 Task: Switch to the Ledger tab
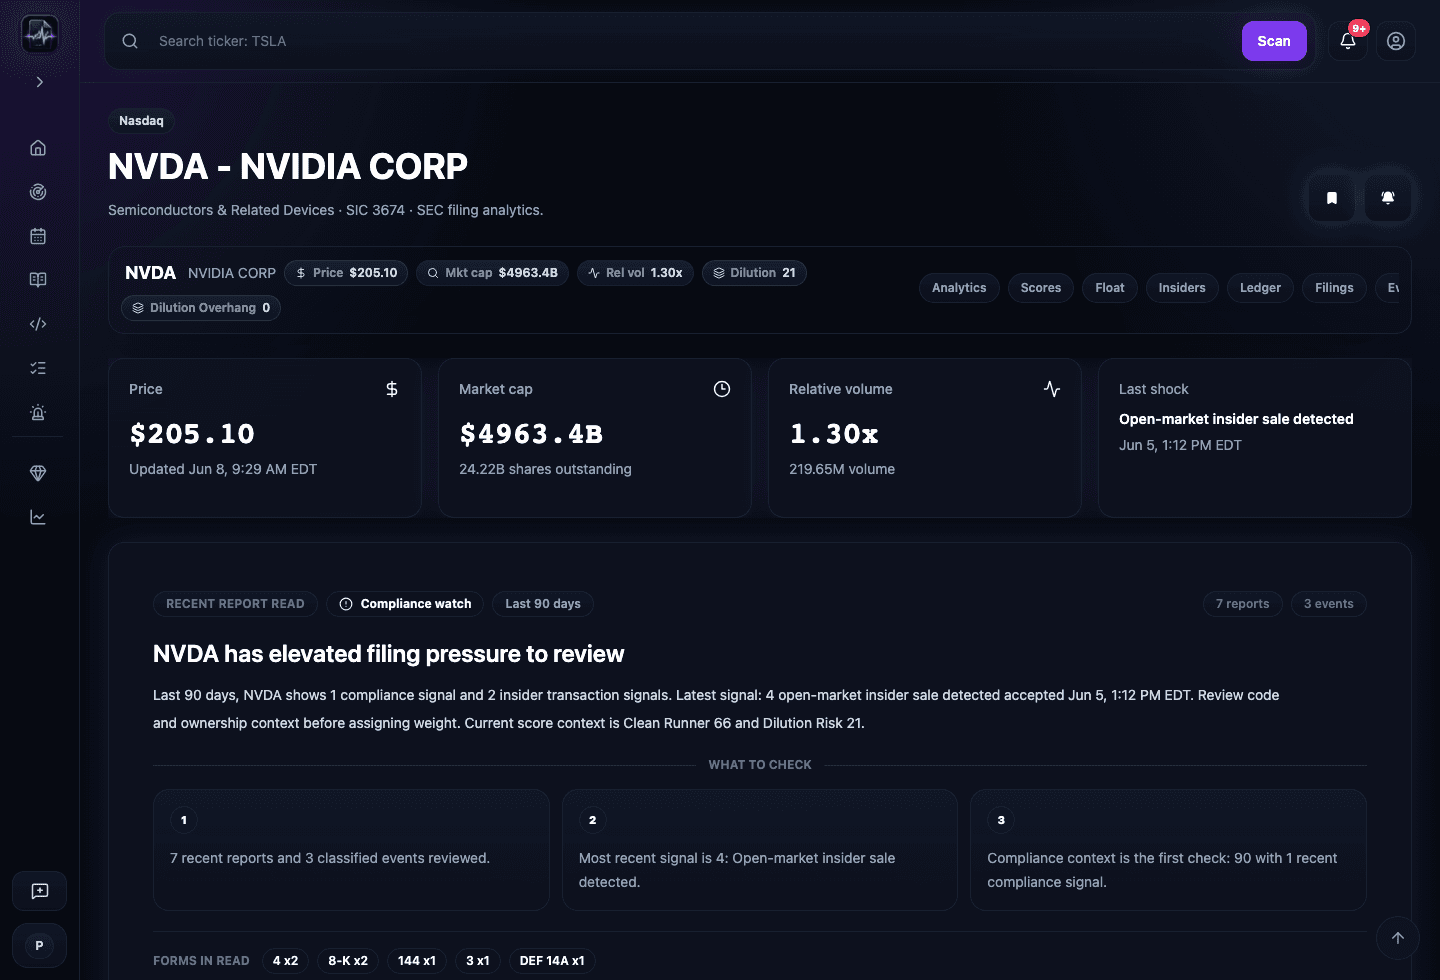coord(1260,288)
